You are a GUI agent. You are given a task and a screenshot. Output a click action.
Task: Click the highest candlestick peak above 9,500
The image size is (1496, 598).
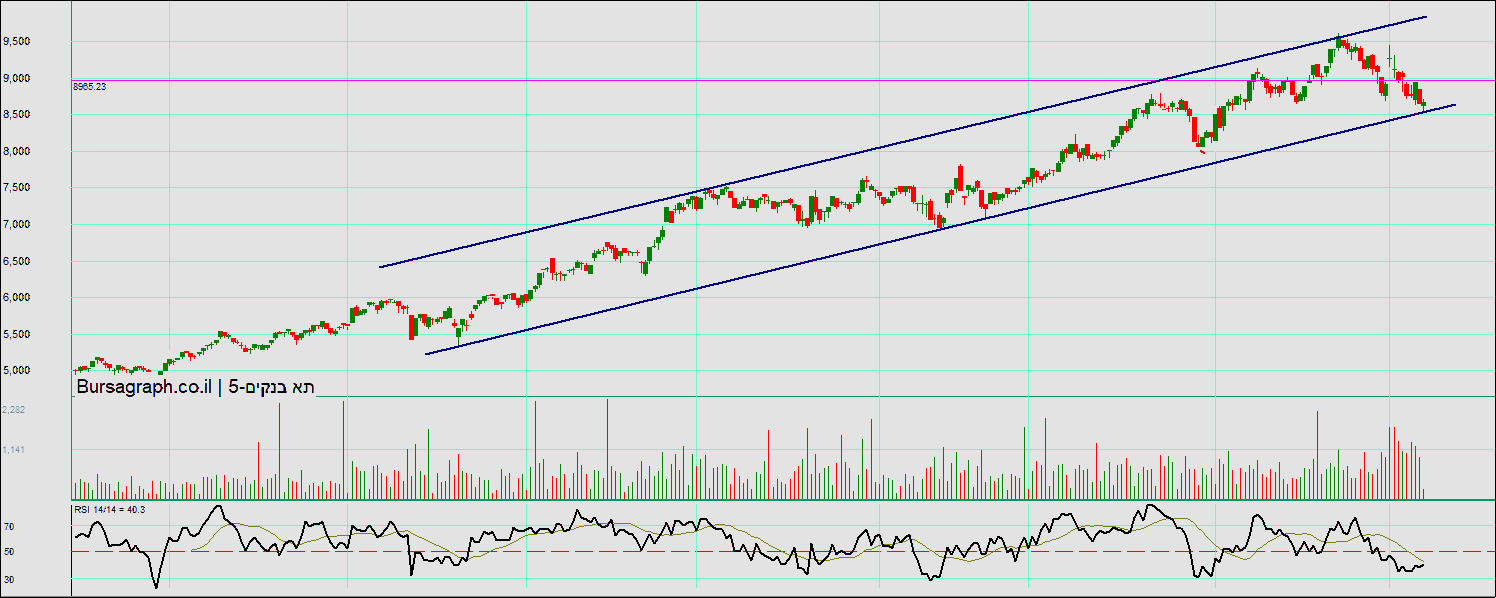coord(1338,41)
